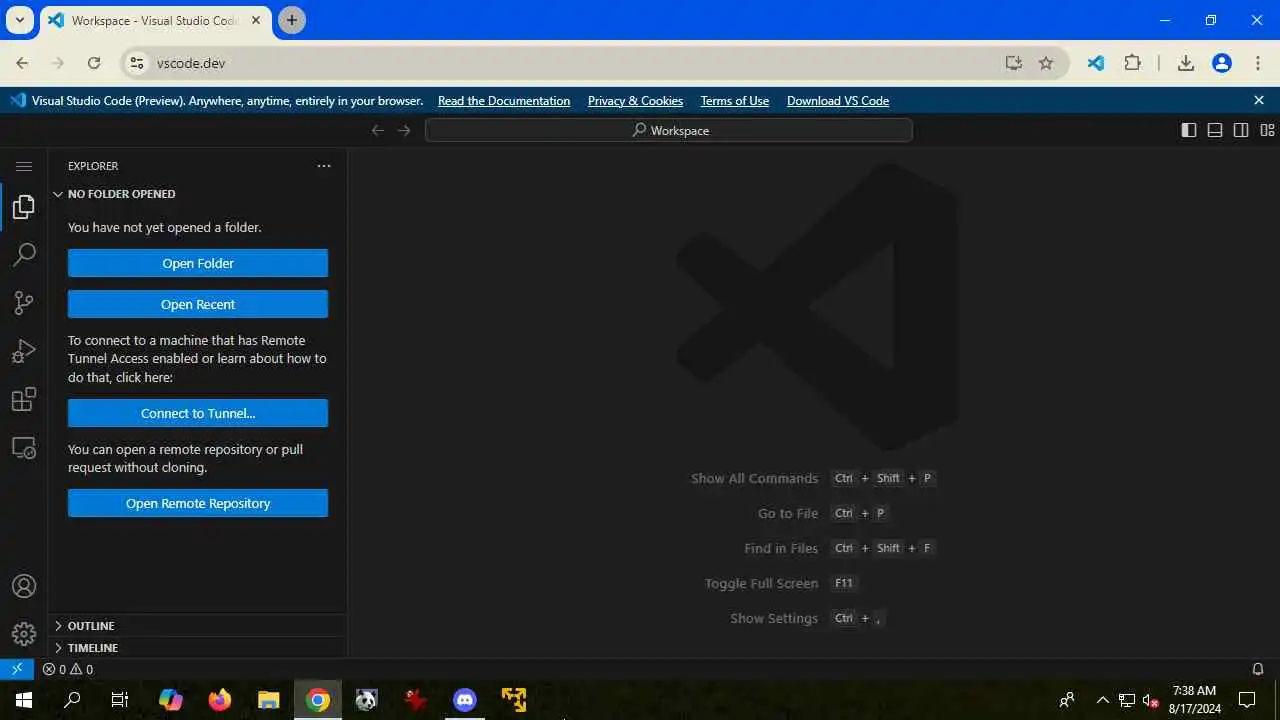Open the Chrome profile avatar
The image size is (1280, 720).
pyautogui.click(x=1222, y=63)
